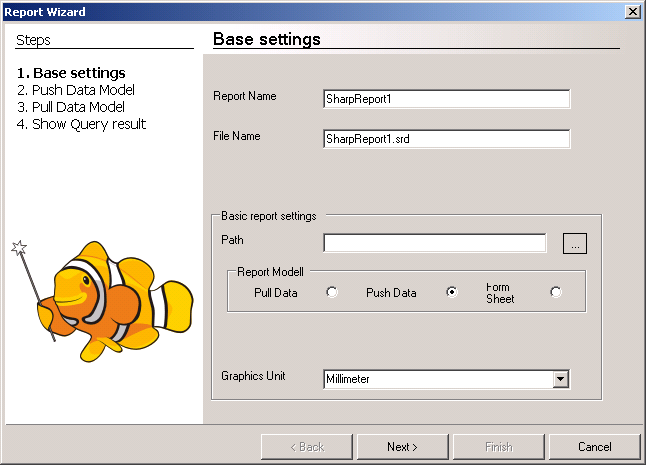646x465 pixels.
Task: Select the Push Data radio button
Action: click(452, 292)
